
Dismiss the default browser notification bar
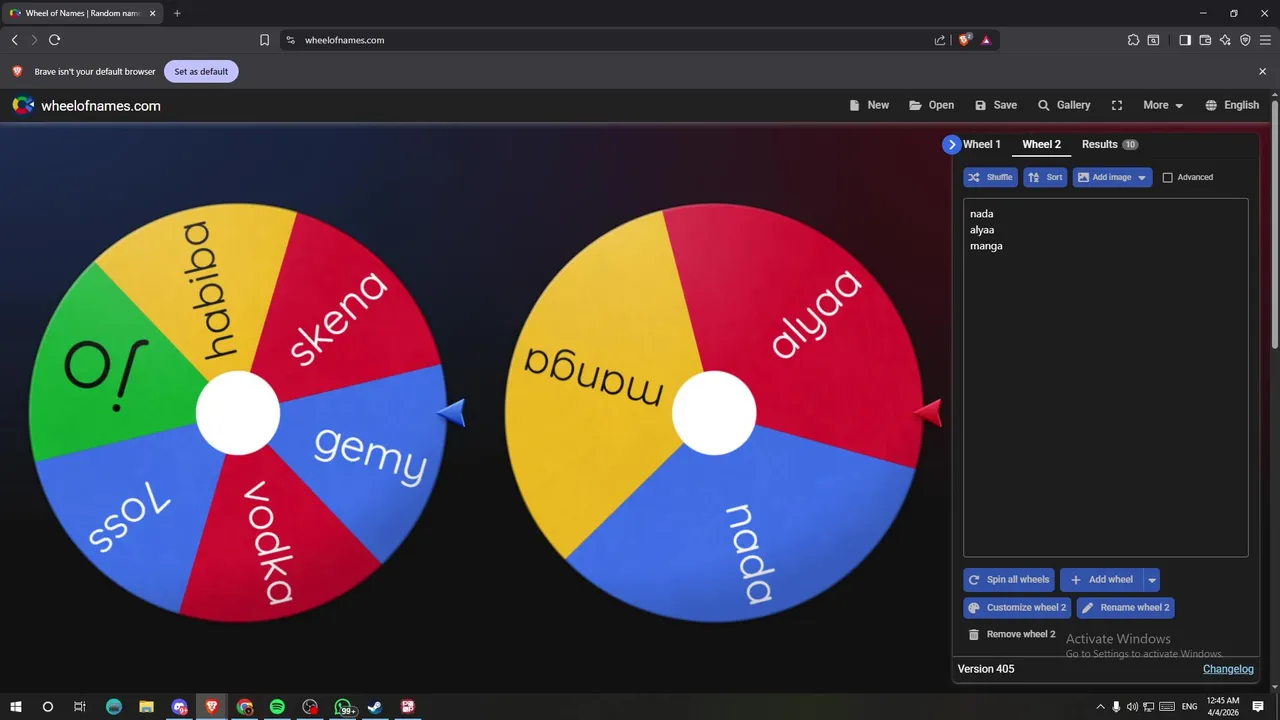click(x=1262, y=71)
